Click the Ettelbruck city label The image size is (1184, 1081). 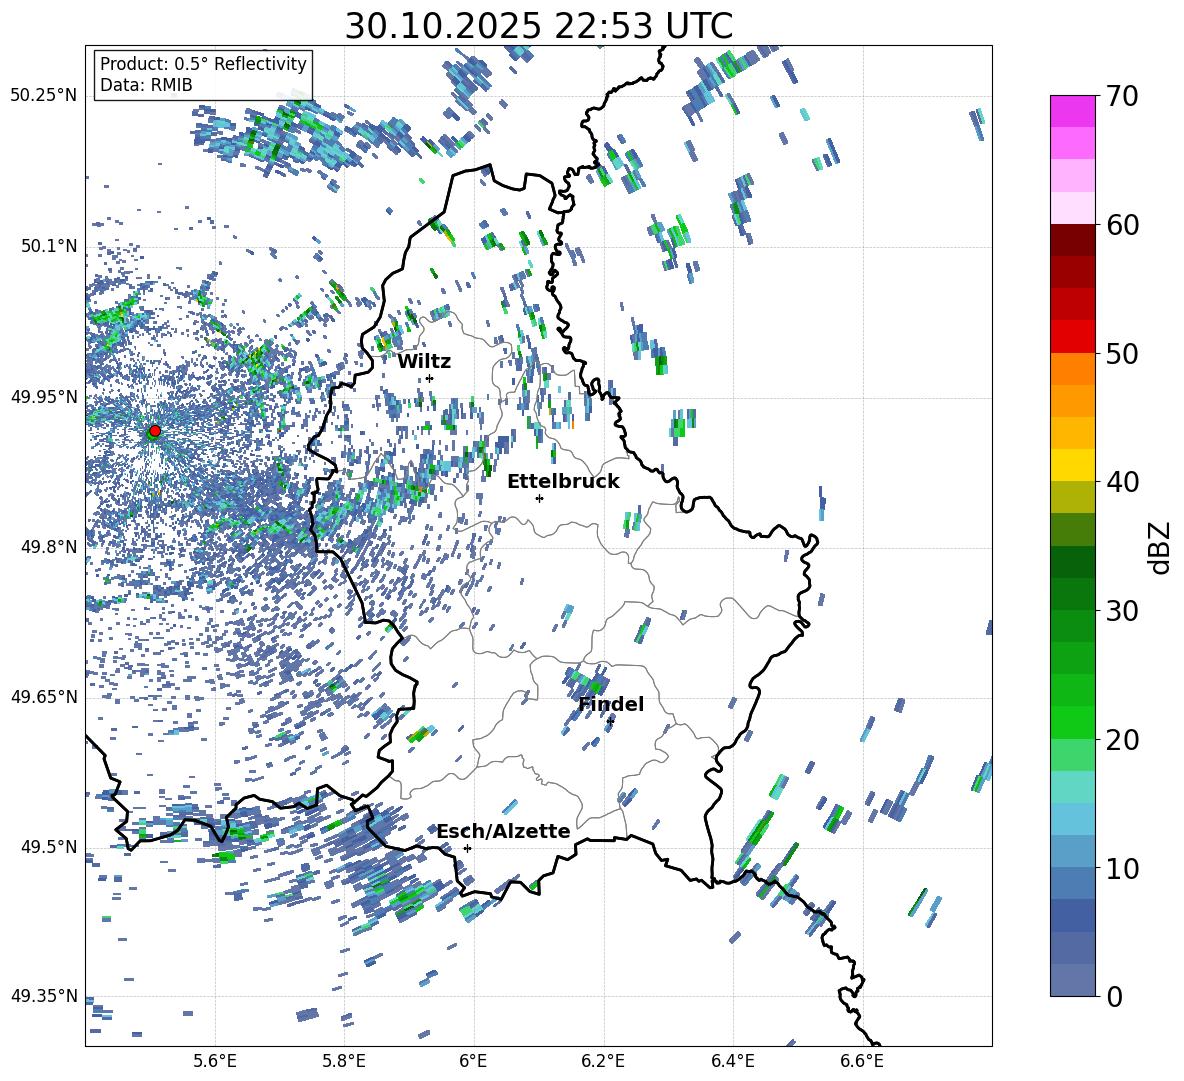pyautogui.click(x=563, y=482)
